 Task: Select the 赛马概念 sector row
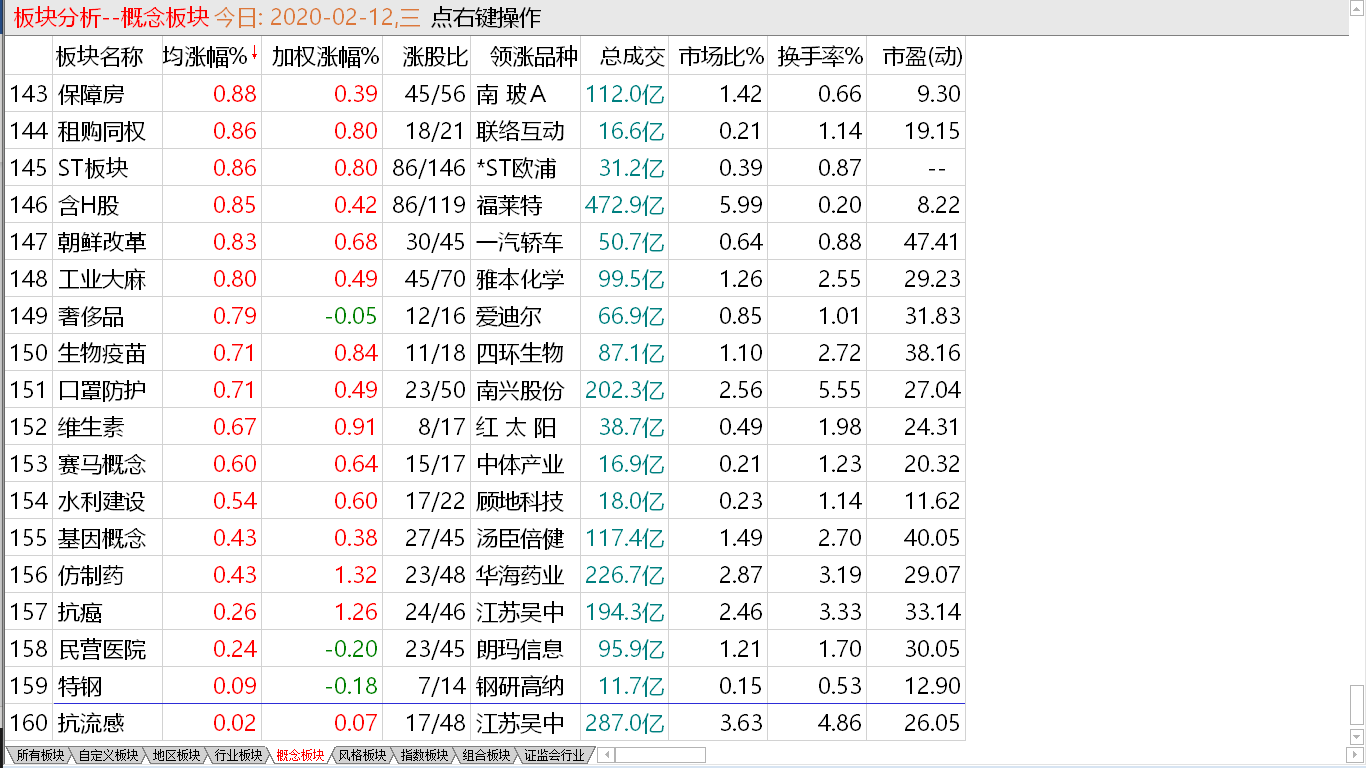coord(485,464)
